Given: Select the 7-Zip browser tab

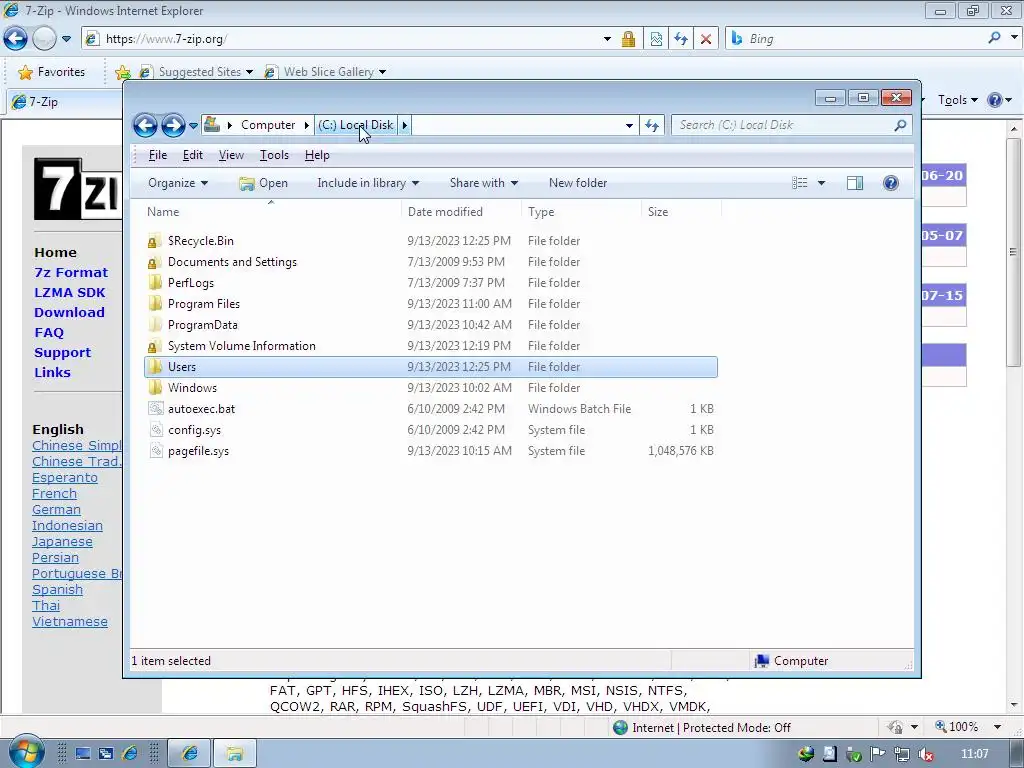Looking at the screenshot, I should (x=64, y=102).
